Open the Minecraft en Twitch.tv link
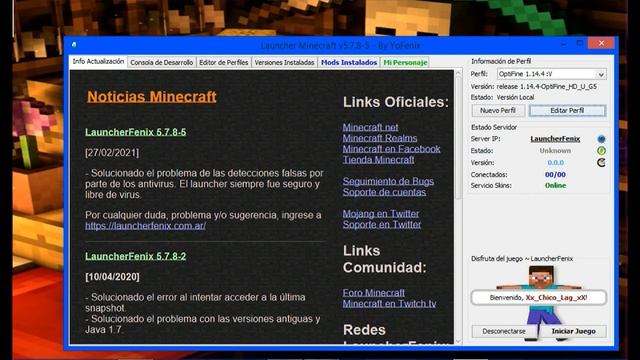The height and width of the screenshot is (360, 640). [x=389, y=304]
